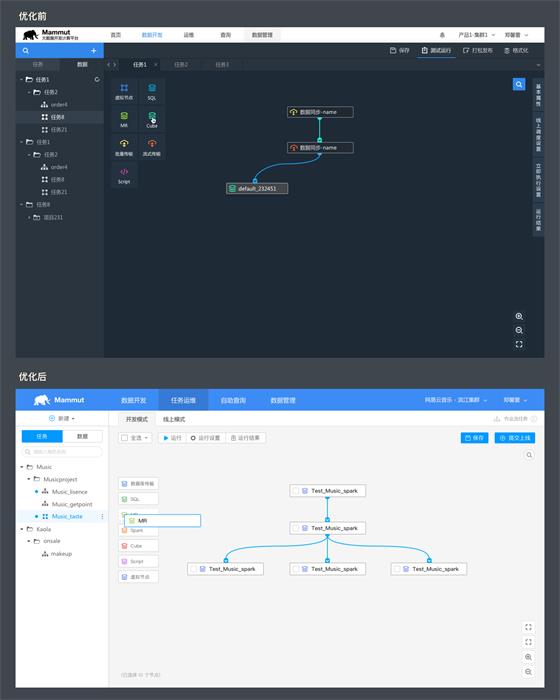Click the blue 保存 button
560x700 pixels.
(474, 438)
